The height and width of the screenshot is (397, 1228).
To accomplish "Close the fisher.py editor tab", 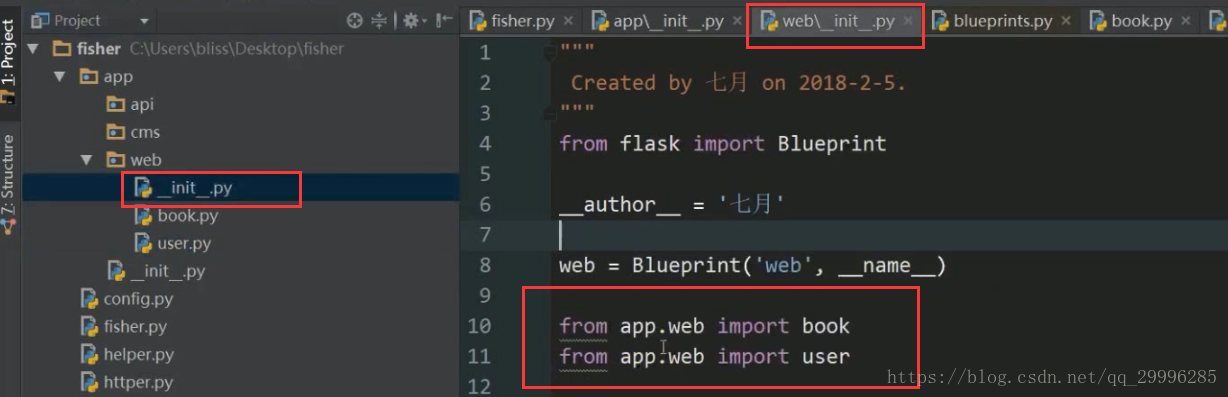I will click(x=569, y=20).
